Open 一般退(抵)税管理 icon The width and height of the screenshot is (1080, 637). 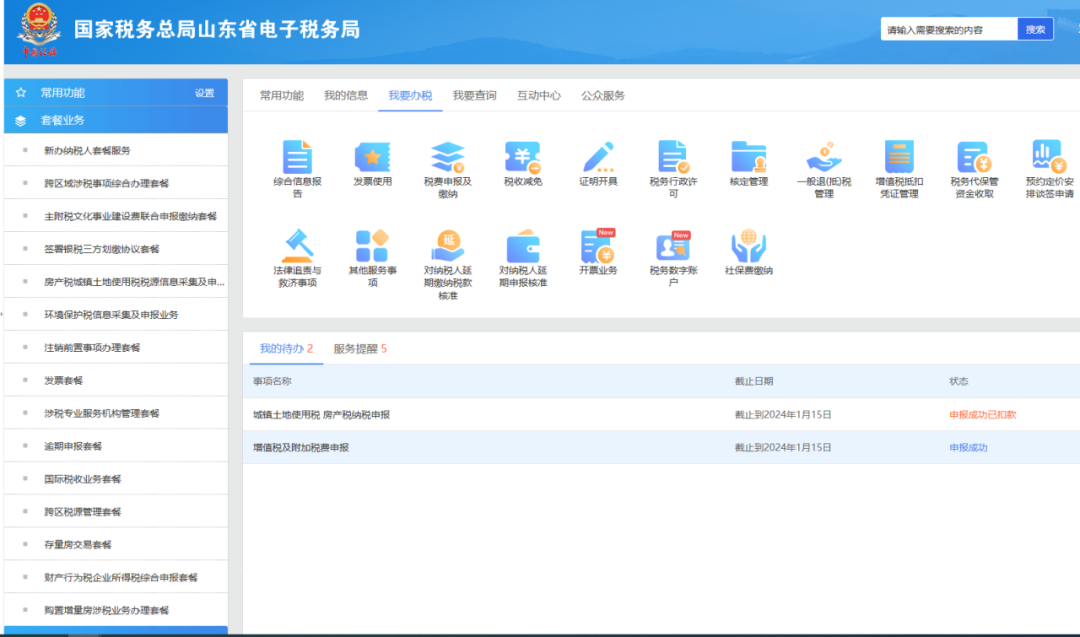pyautogui.click(x=823, y=157)
